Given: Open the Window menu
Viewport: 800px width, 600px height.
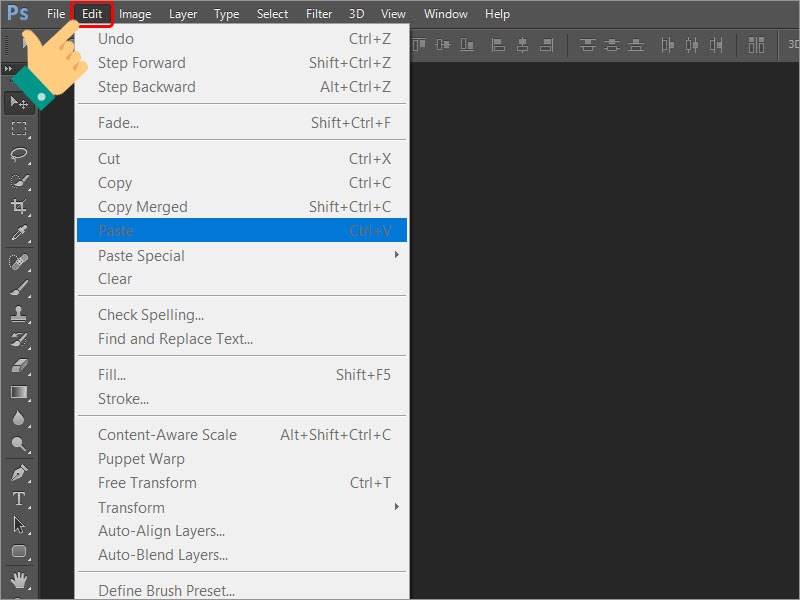Looking at the screenshot, I should click(445, 13).
